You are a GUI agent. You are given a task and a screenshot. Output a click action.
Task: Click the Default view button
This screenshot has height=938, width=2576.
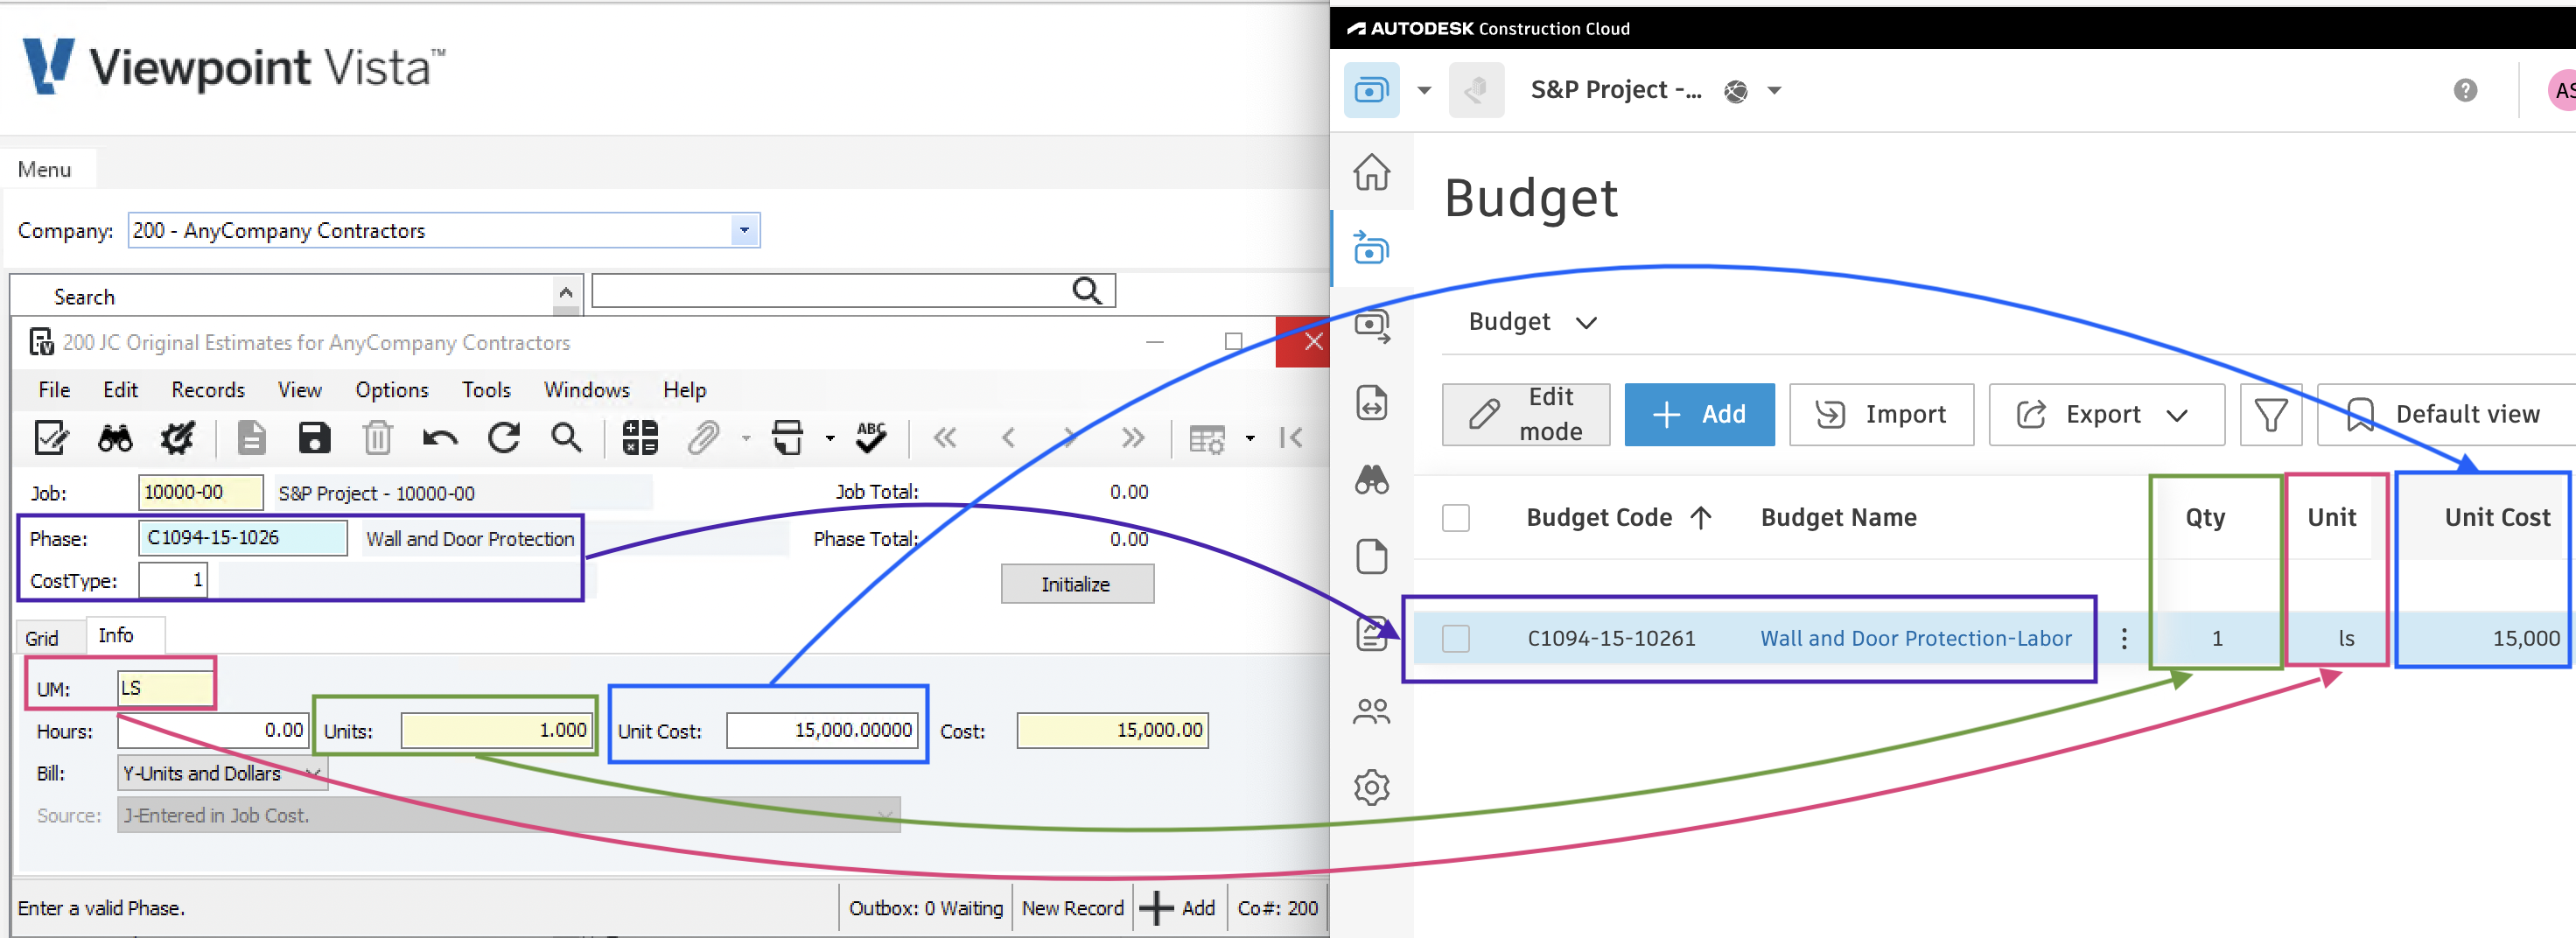tap(2446, 415)
